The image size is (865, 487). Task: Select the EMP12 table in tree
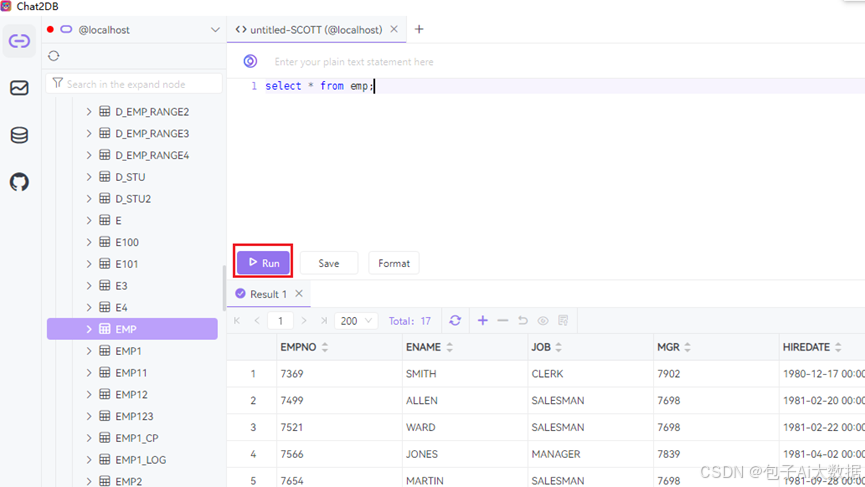pos(131,394)
